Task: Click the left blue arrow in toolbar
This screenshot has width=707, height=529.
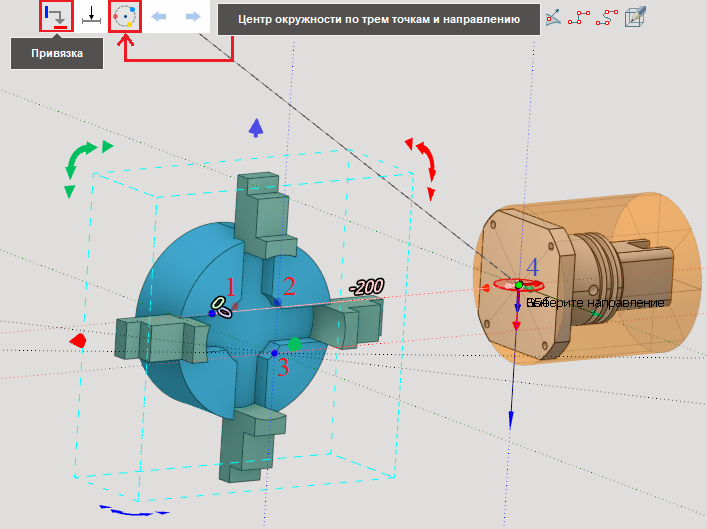Action: [x=158, y=18]
